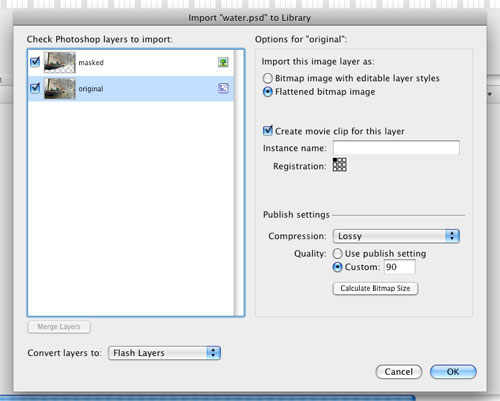The image size is (500, 401).
Task: Select Use publish setting quality option
Action: [337, 254]
